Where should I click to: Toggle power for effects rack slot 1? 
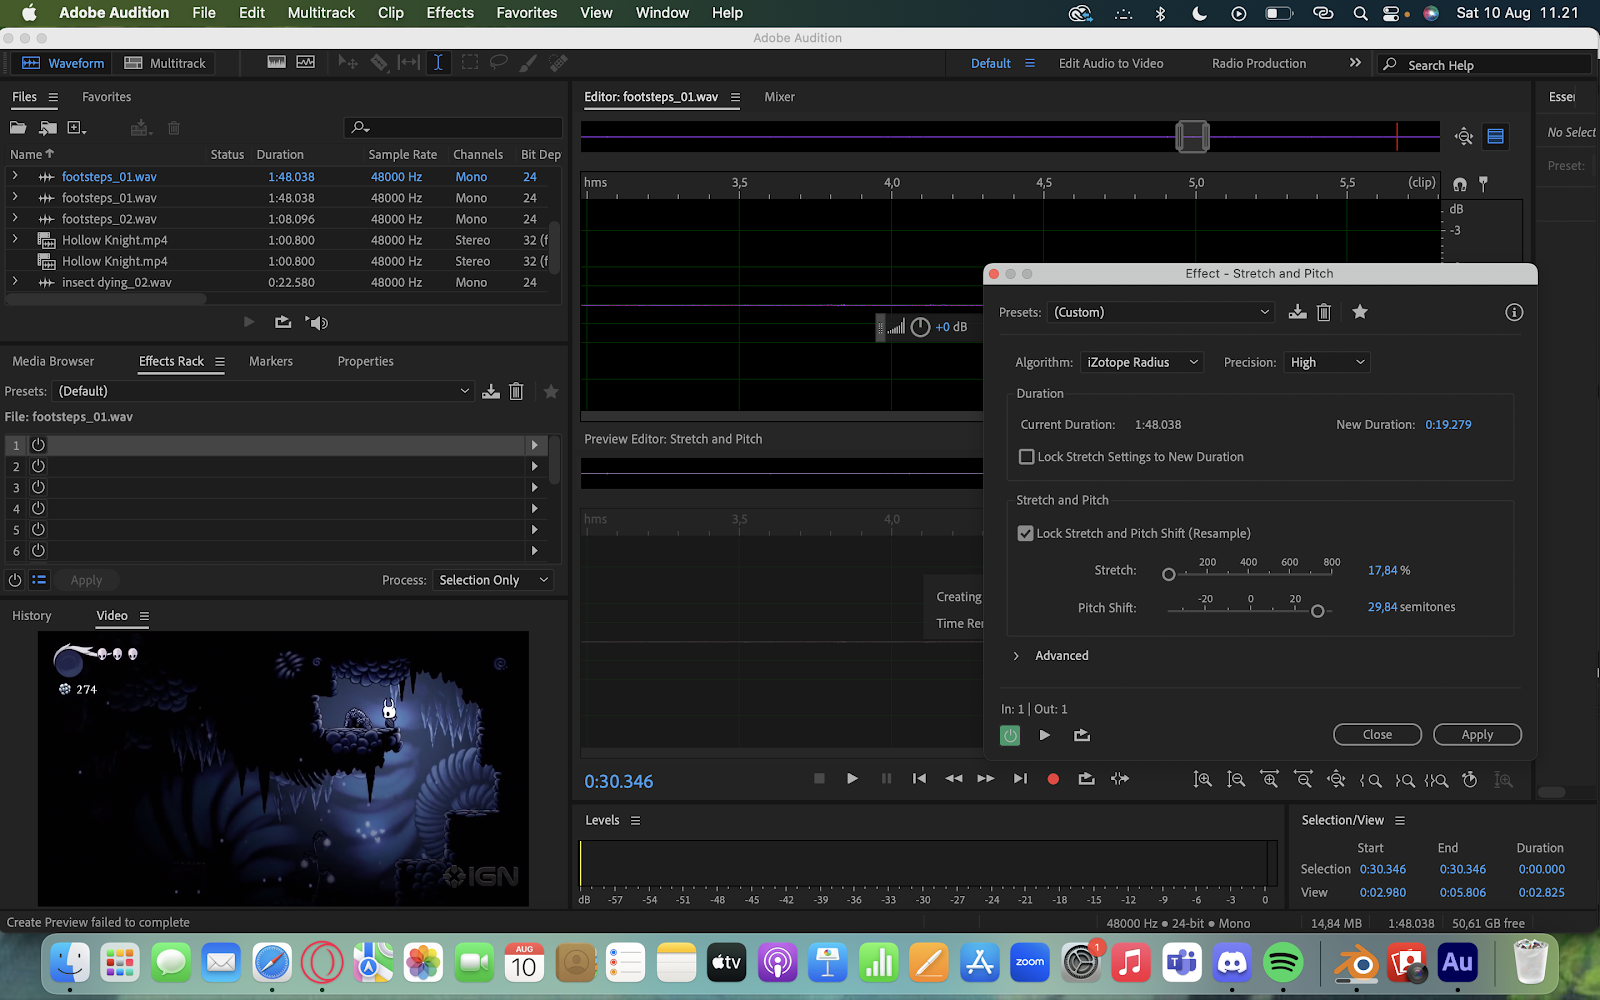pyautogui.click(x=38, y=445)
